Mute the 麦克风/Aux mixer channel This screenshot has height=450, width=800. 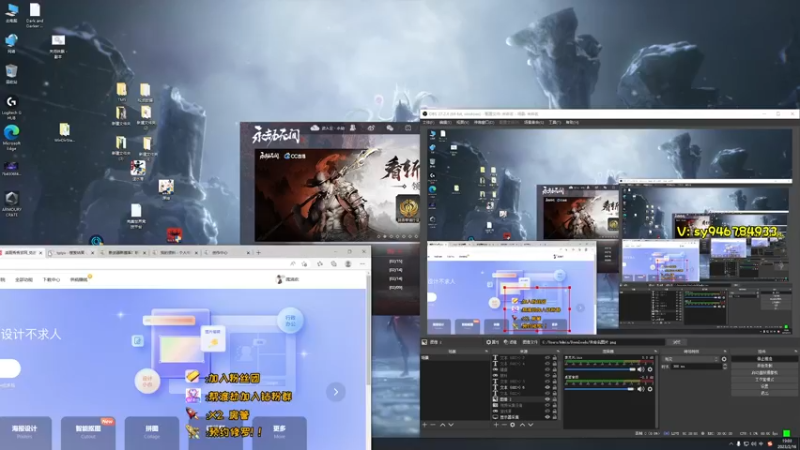pos(641,369)
